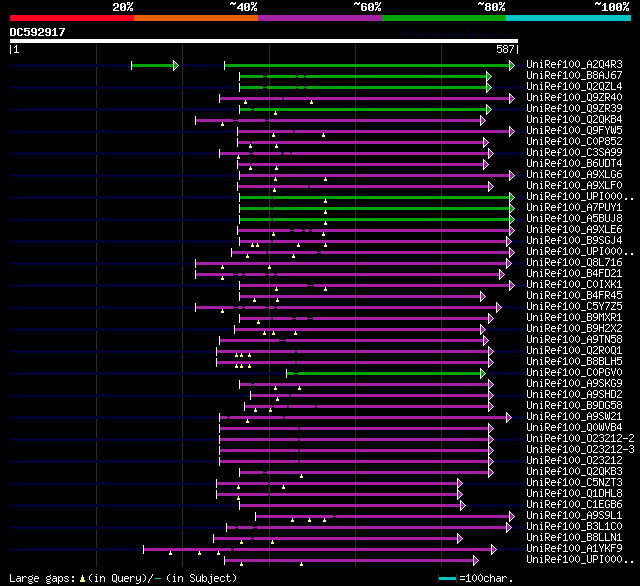640x586 pixels.
Task: Choose the UniRef100_B3L1C0 entry
Action: (x=574, y=527)
